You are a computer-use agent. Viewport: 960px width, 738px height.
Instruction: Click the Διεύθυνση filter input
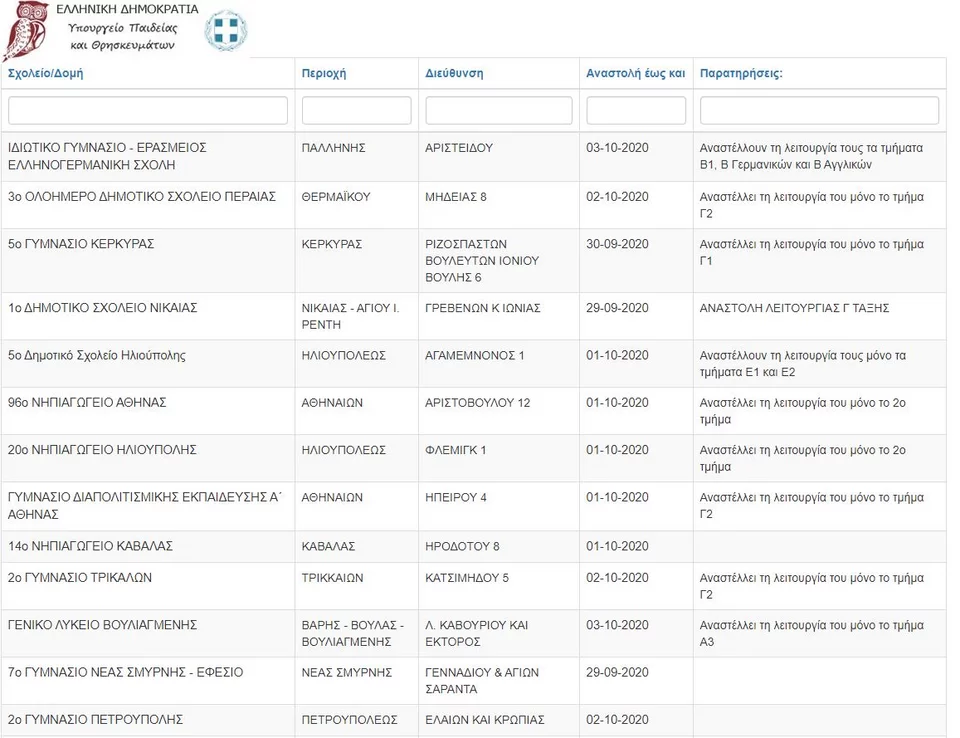click(499, 110)
